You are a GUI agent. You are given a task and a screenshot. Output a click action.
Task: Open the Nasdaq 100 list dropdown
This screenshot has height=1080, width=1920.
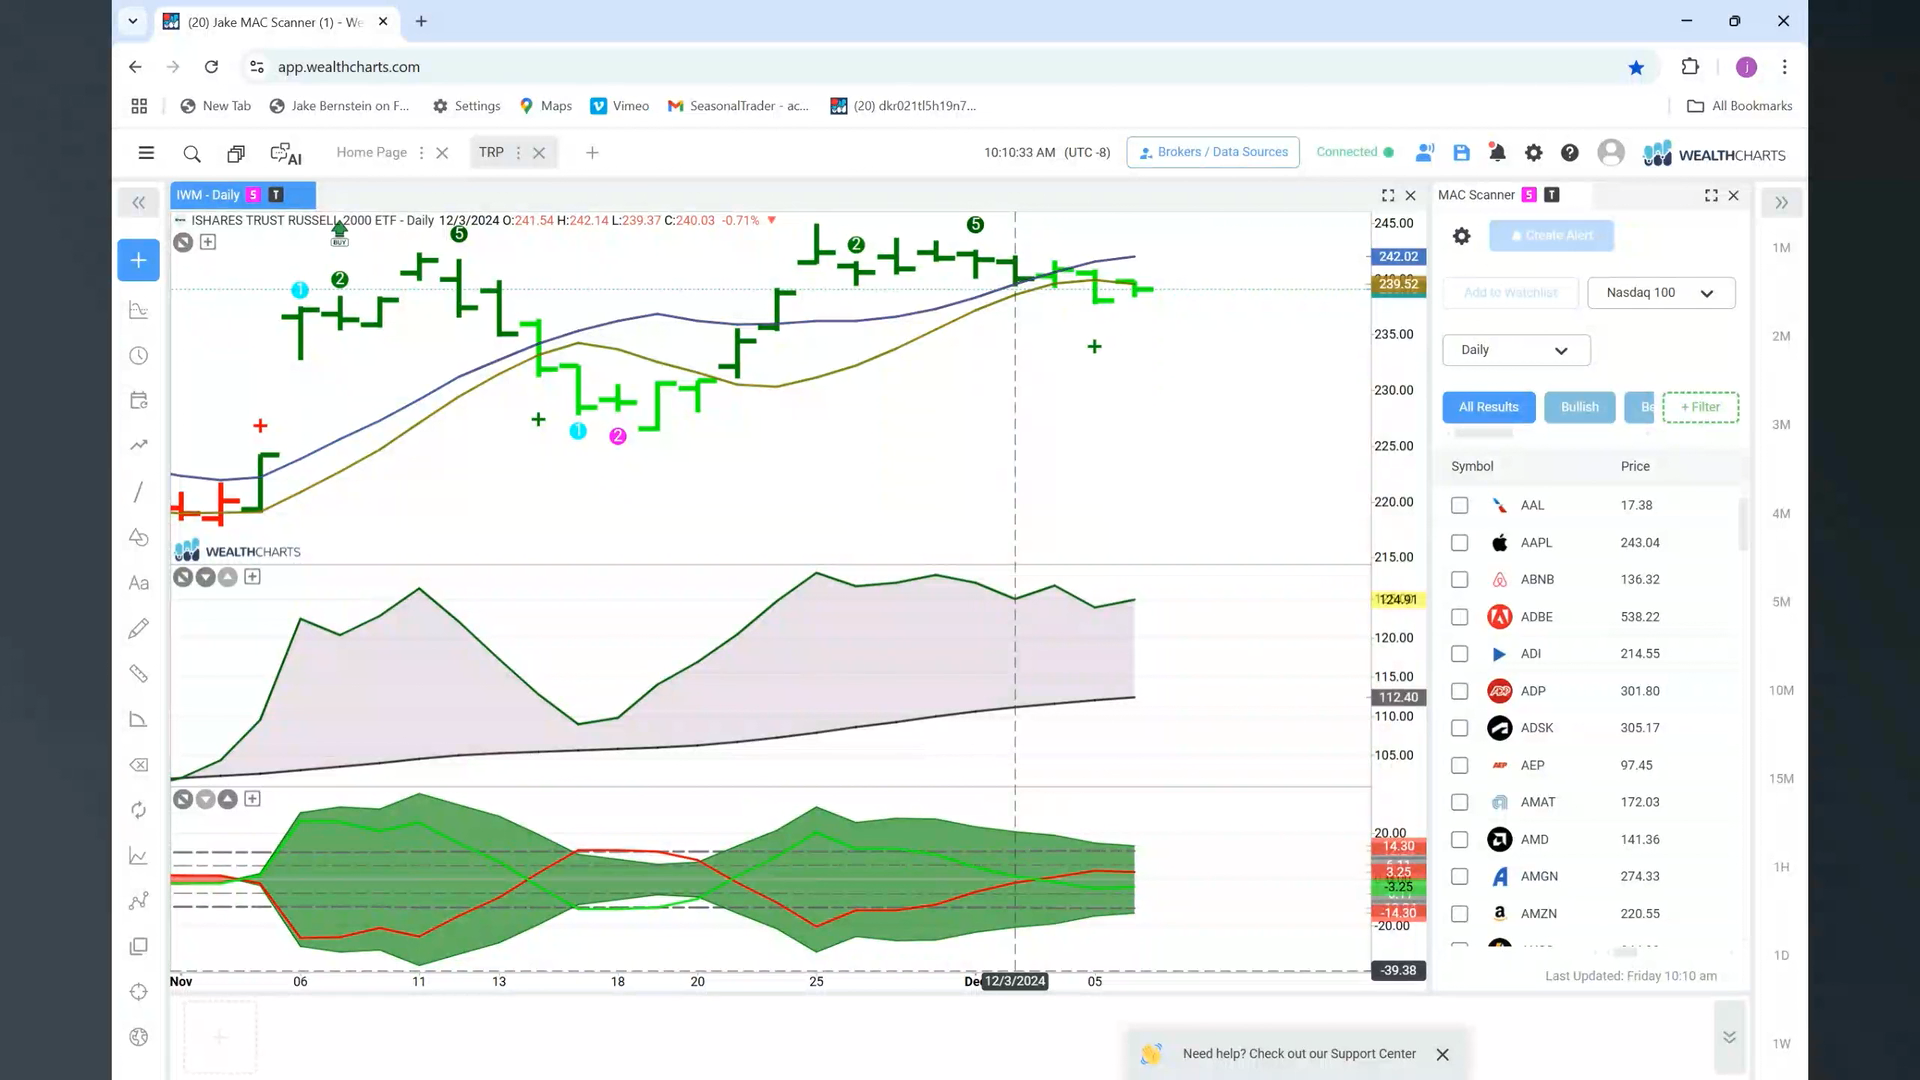1660,293
